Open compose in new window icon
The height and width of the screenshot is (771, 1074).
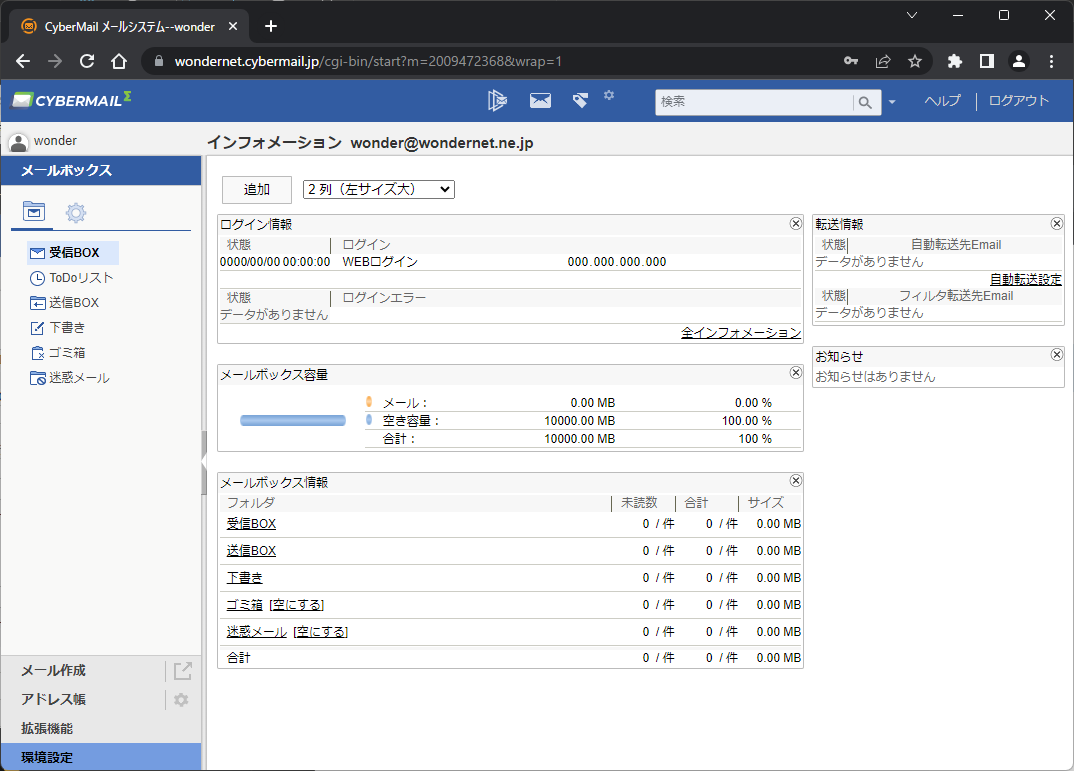pyautogui.click(x=182, y=671)
